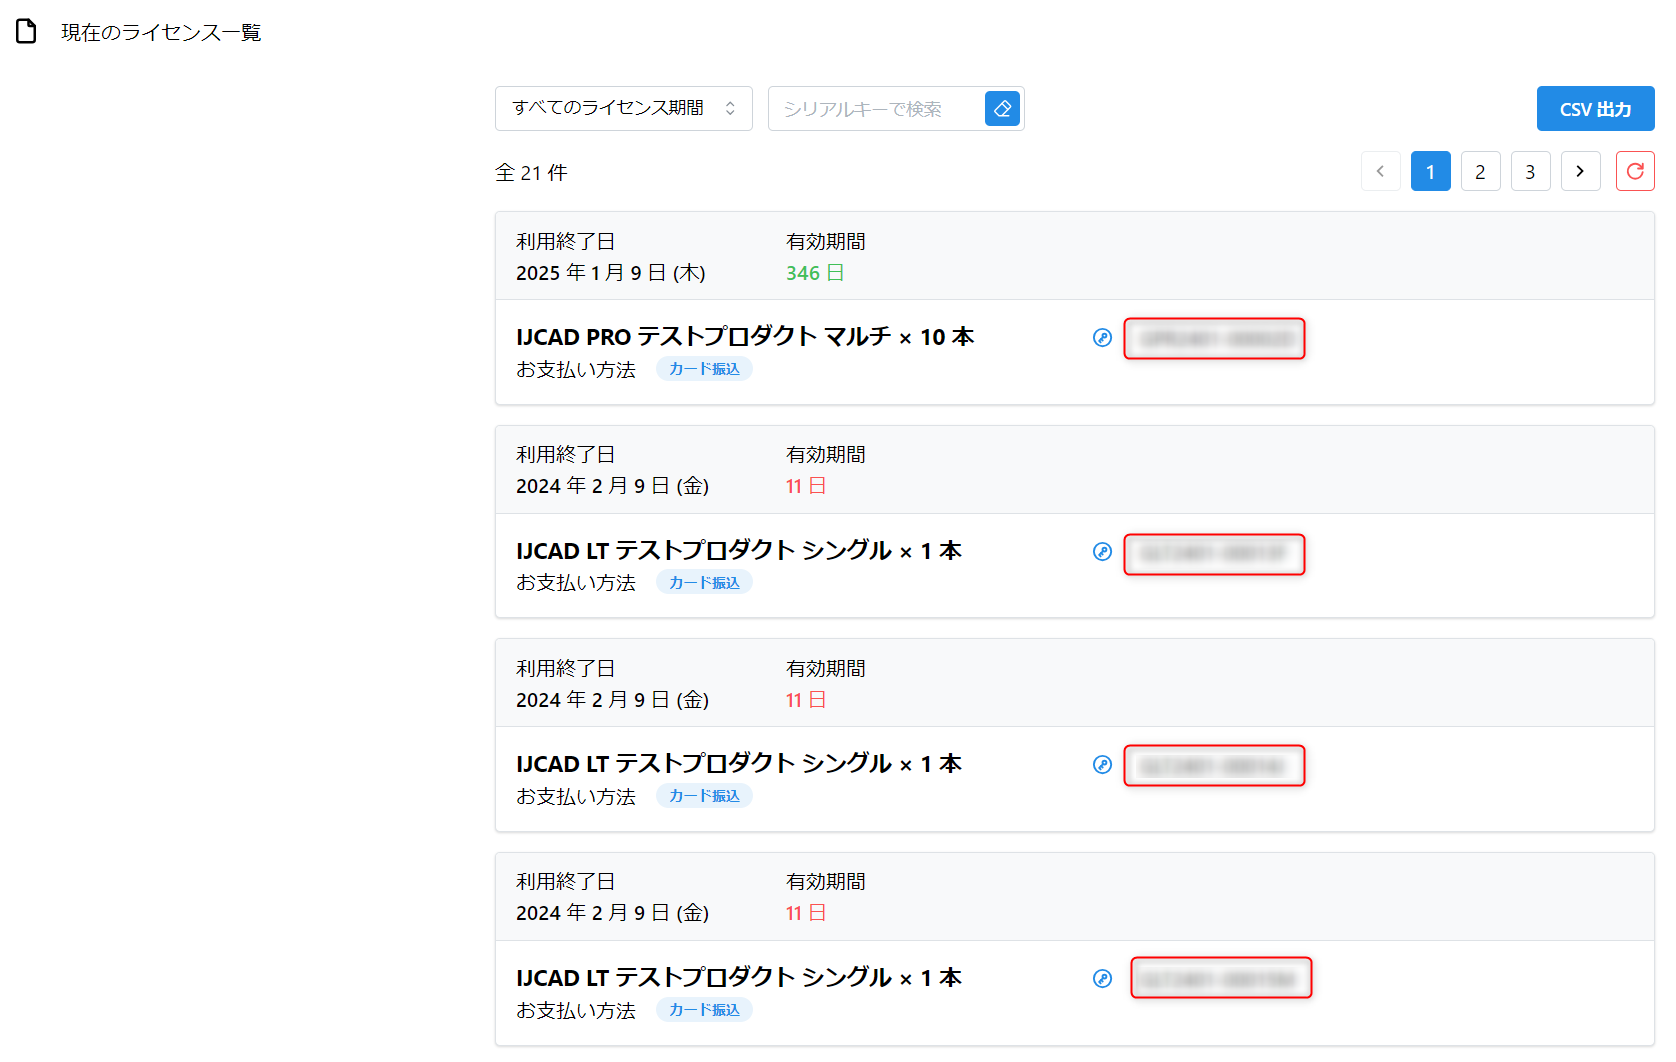The height and width of the screenshot is (1062, 1676).
Task: Click the key icon on the bottom IJCAD LT license
Action: click(1101, 979)
